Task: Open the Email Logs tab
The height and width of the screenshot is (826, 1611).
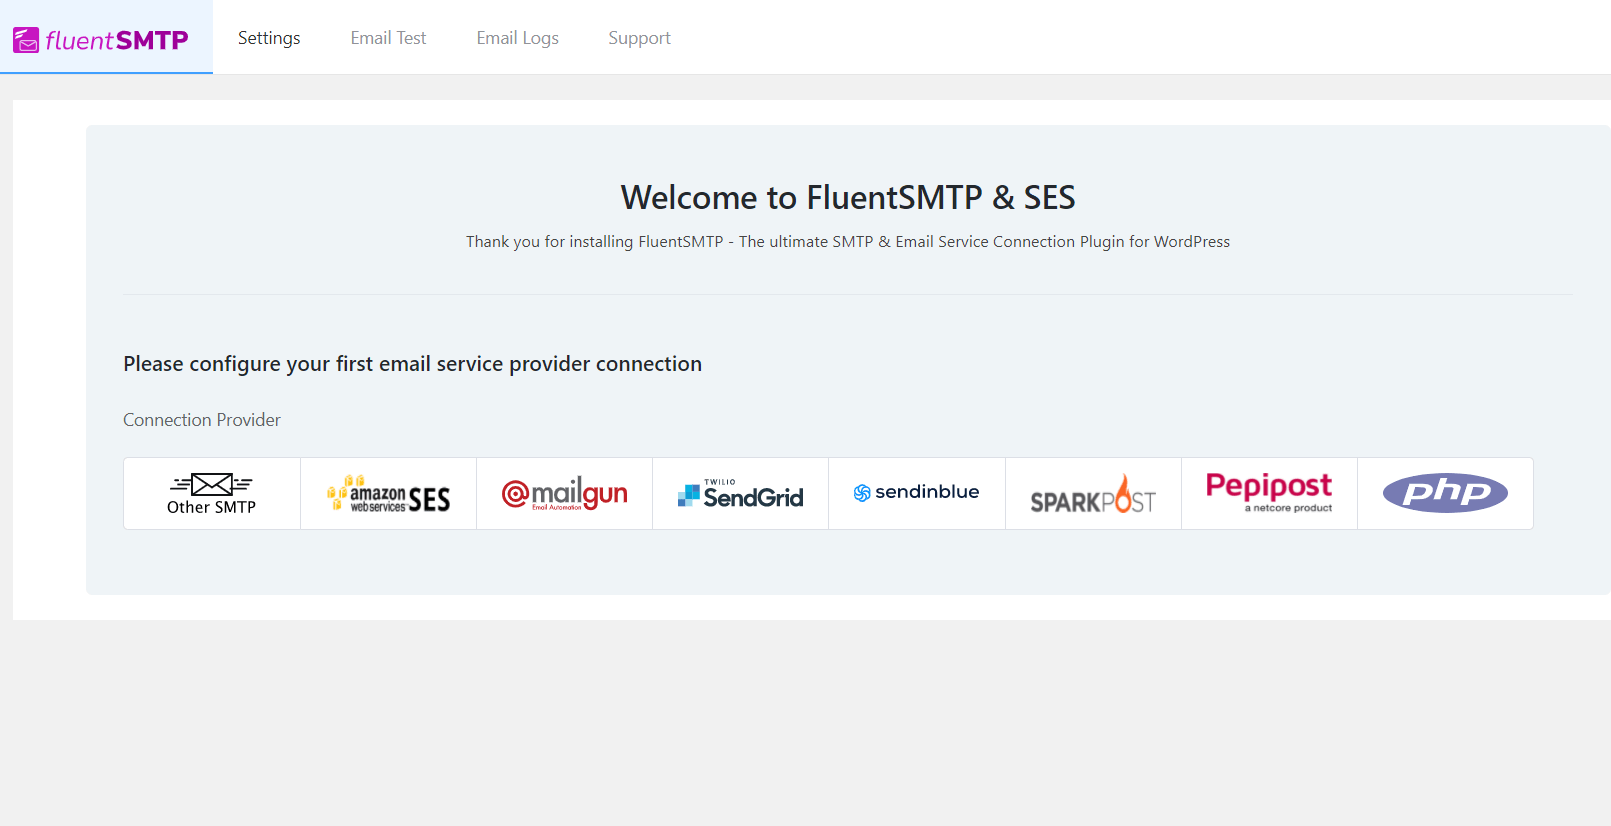Action: (517, 38)
